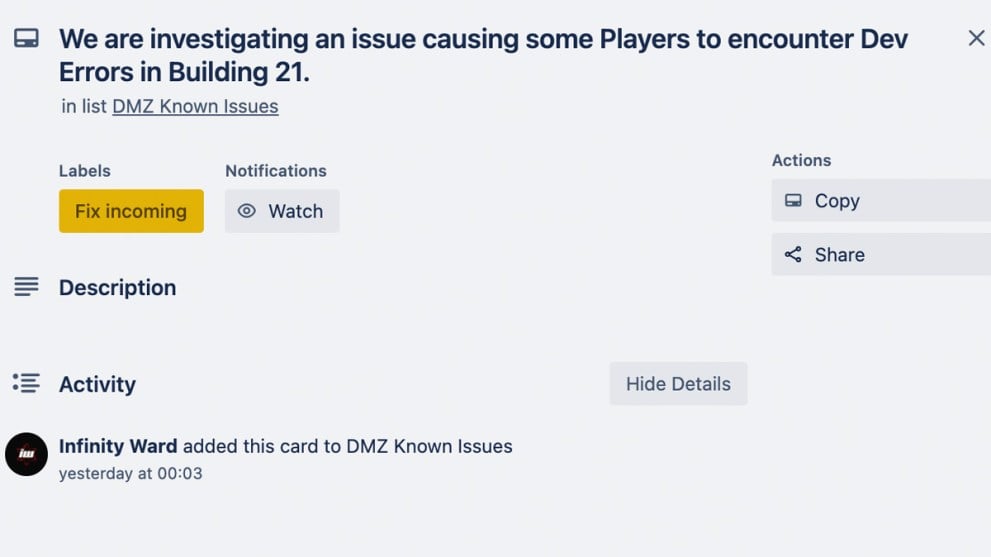The height and width of the screenshot is (557, 991).
Task: Click the Share network icon
Action: pos(793,255)
